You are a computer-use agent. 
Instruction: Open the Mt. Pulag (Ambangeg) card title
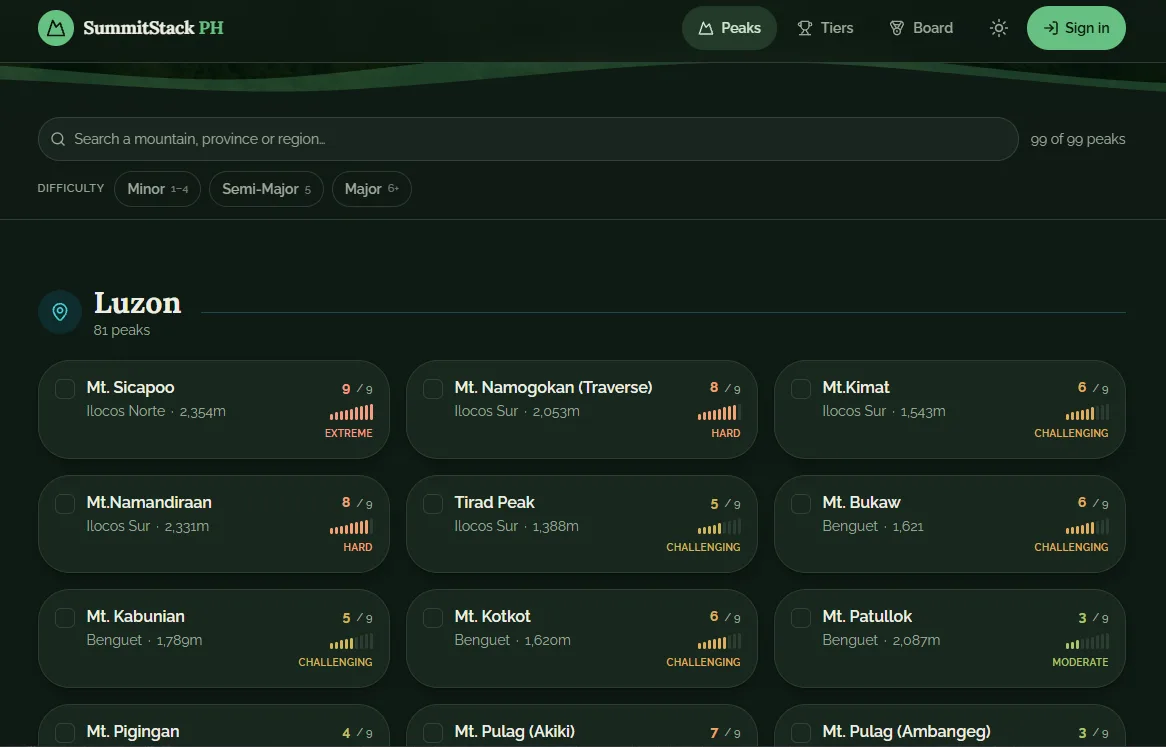coord(906,731)
